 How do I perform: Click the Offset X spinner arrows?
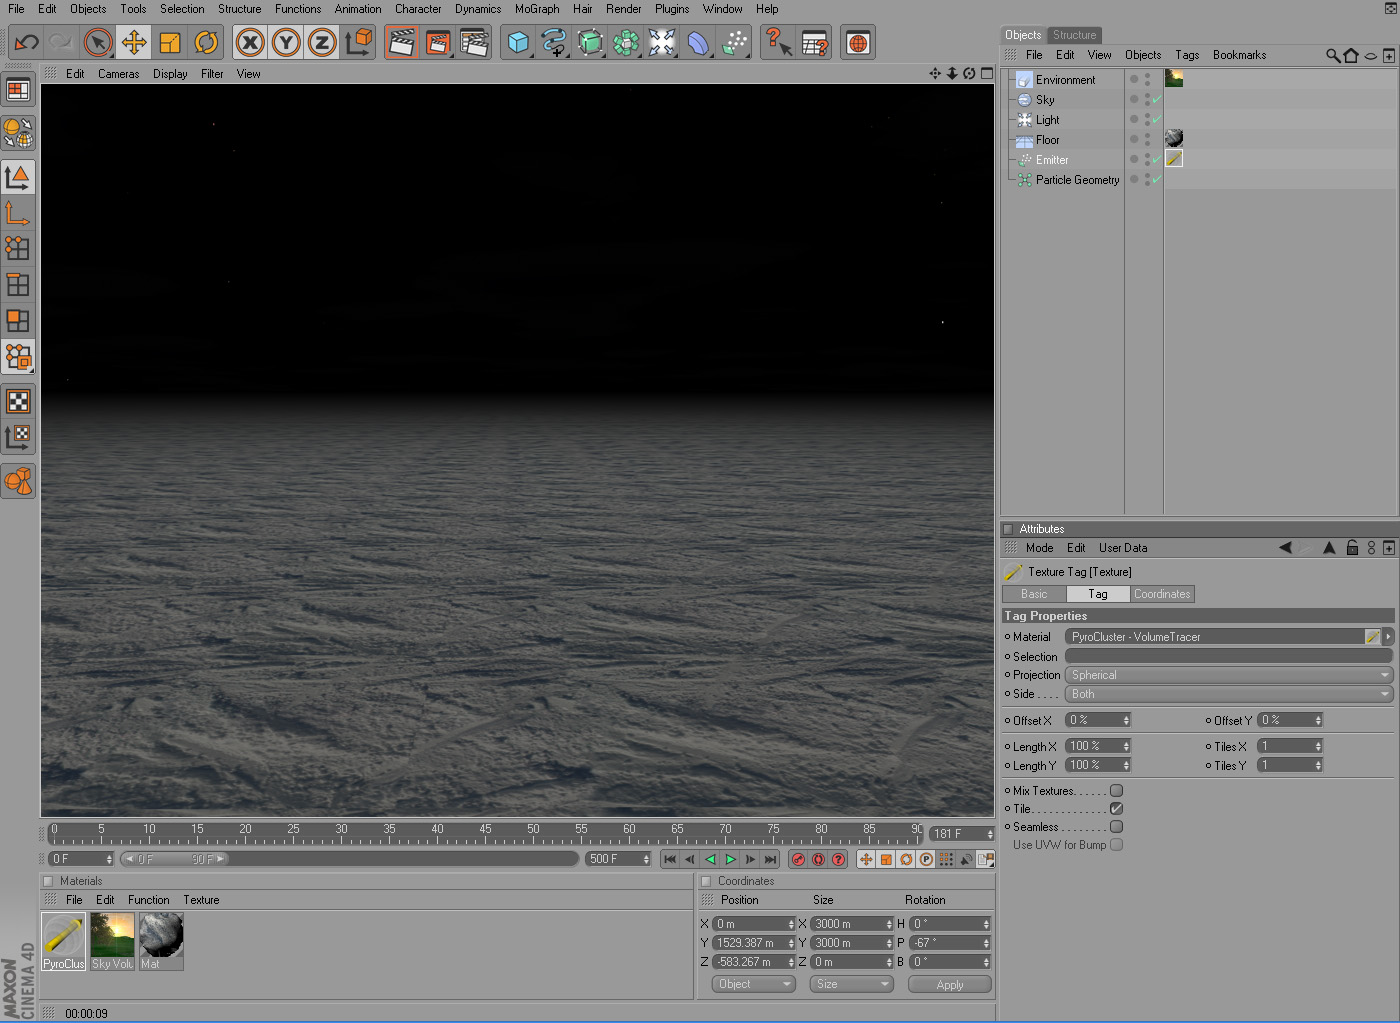(1126, 720)
